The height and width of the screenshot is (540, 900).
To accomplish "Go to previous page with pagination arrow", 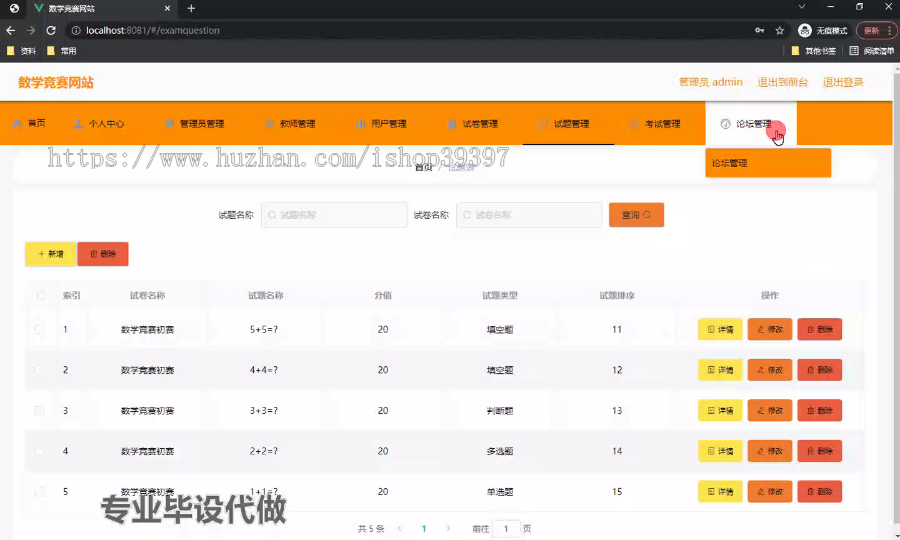I will click(x=400, y=529).
